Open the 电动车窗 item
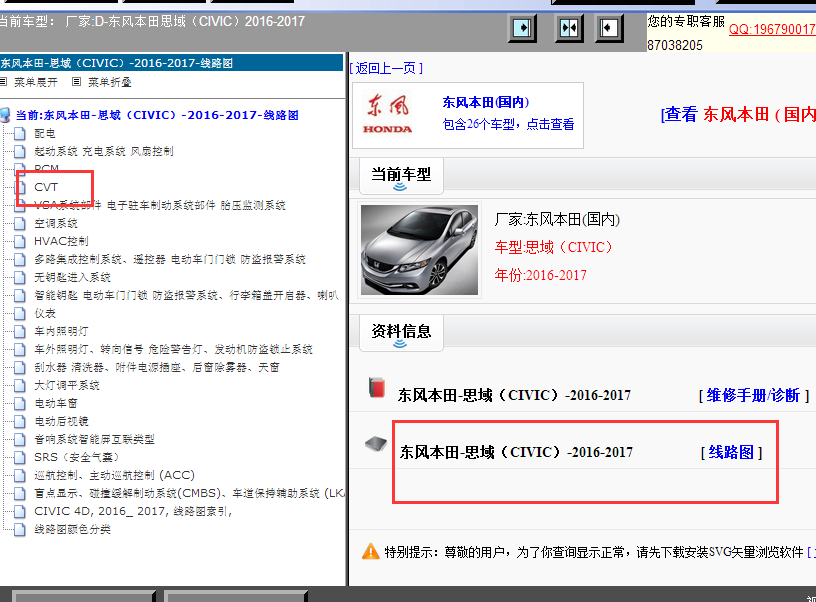This screenshot has width=816, height=602. point(56,403)
